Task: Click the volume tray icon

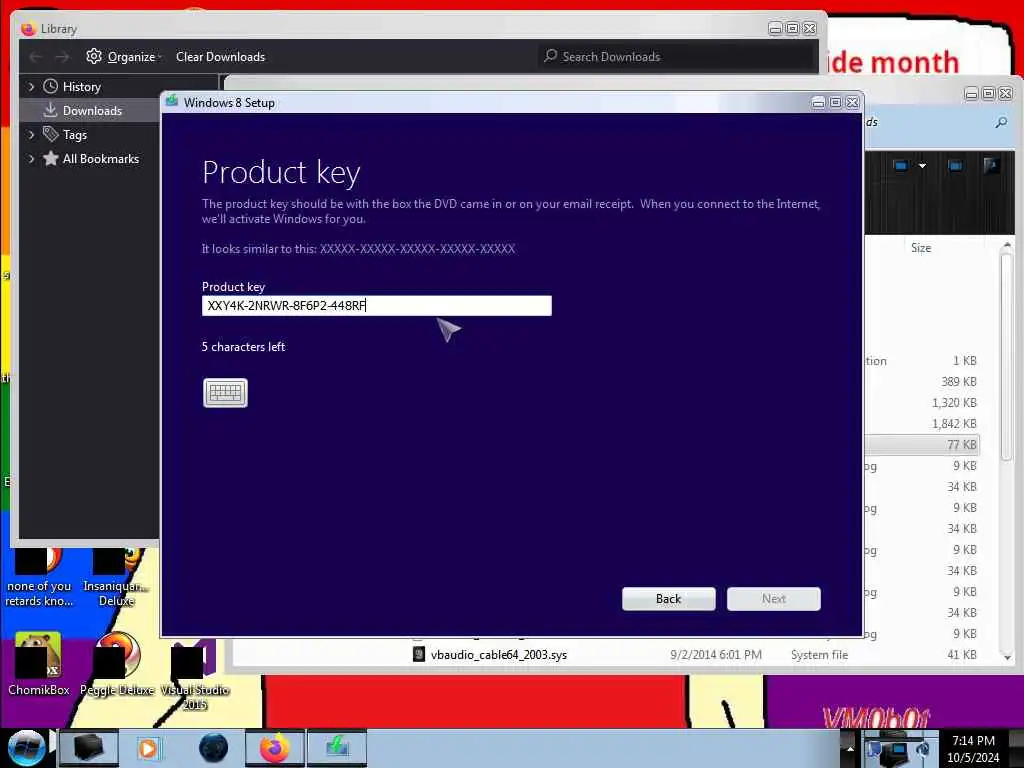Action: tap(923, 750)
